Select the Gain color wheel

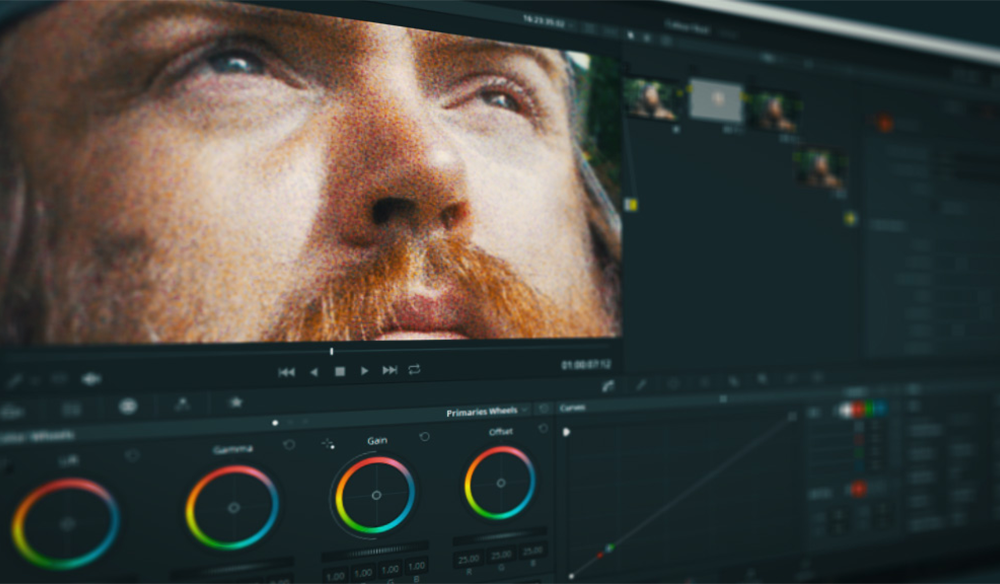coord(377,492)
